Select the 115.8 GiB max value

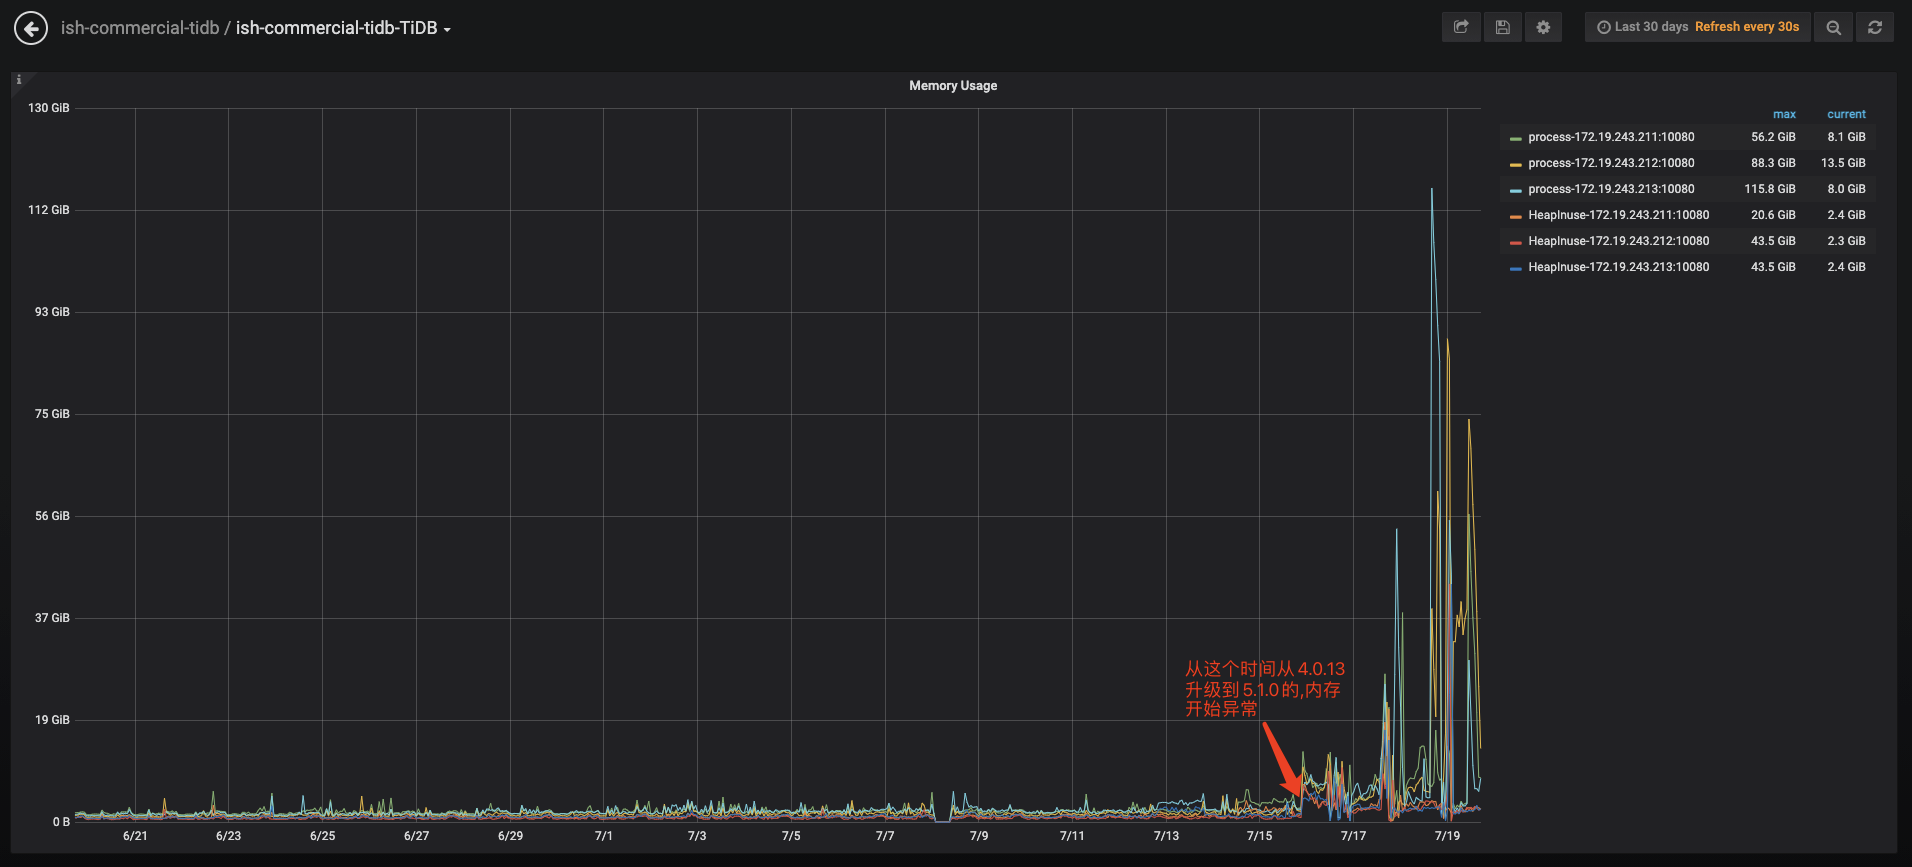1770,189
